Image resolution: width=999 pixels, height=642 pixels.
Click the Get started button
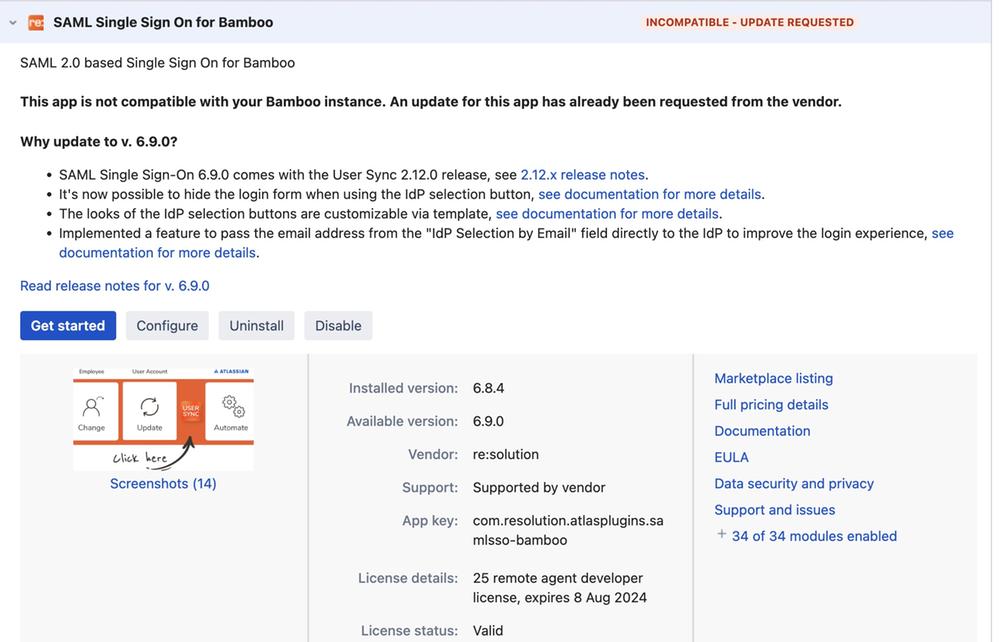[68, 325]
